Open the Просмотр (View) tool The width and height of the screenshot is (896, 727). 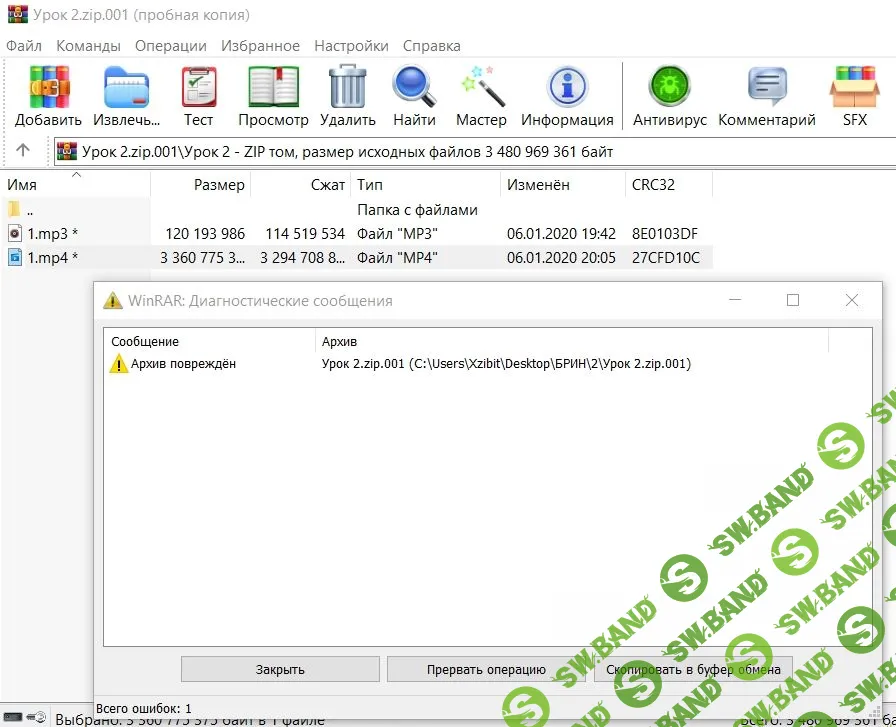tap(273, 96)
